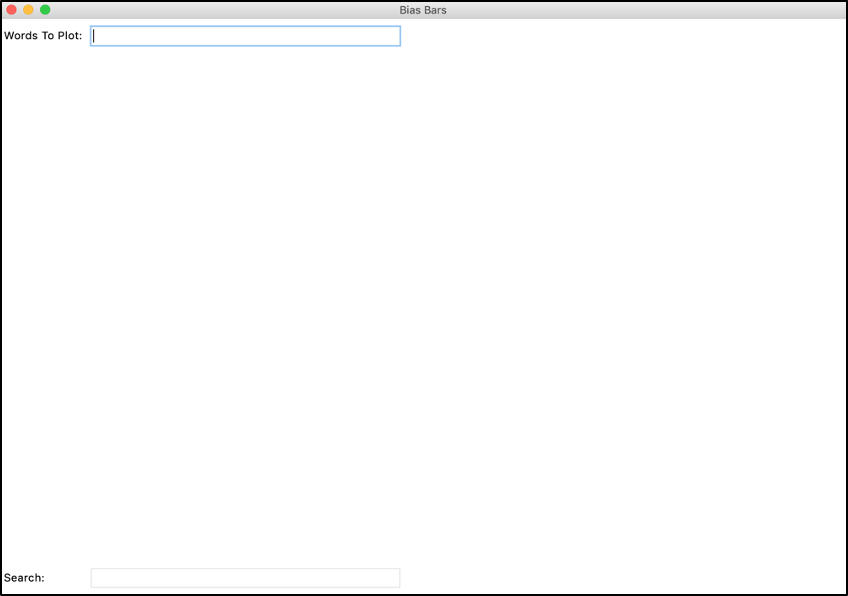Click the word "Words" in the top label

pyautogui.click(x=21, y=37)
